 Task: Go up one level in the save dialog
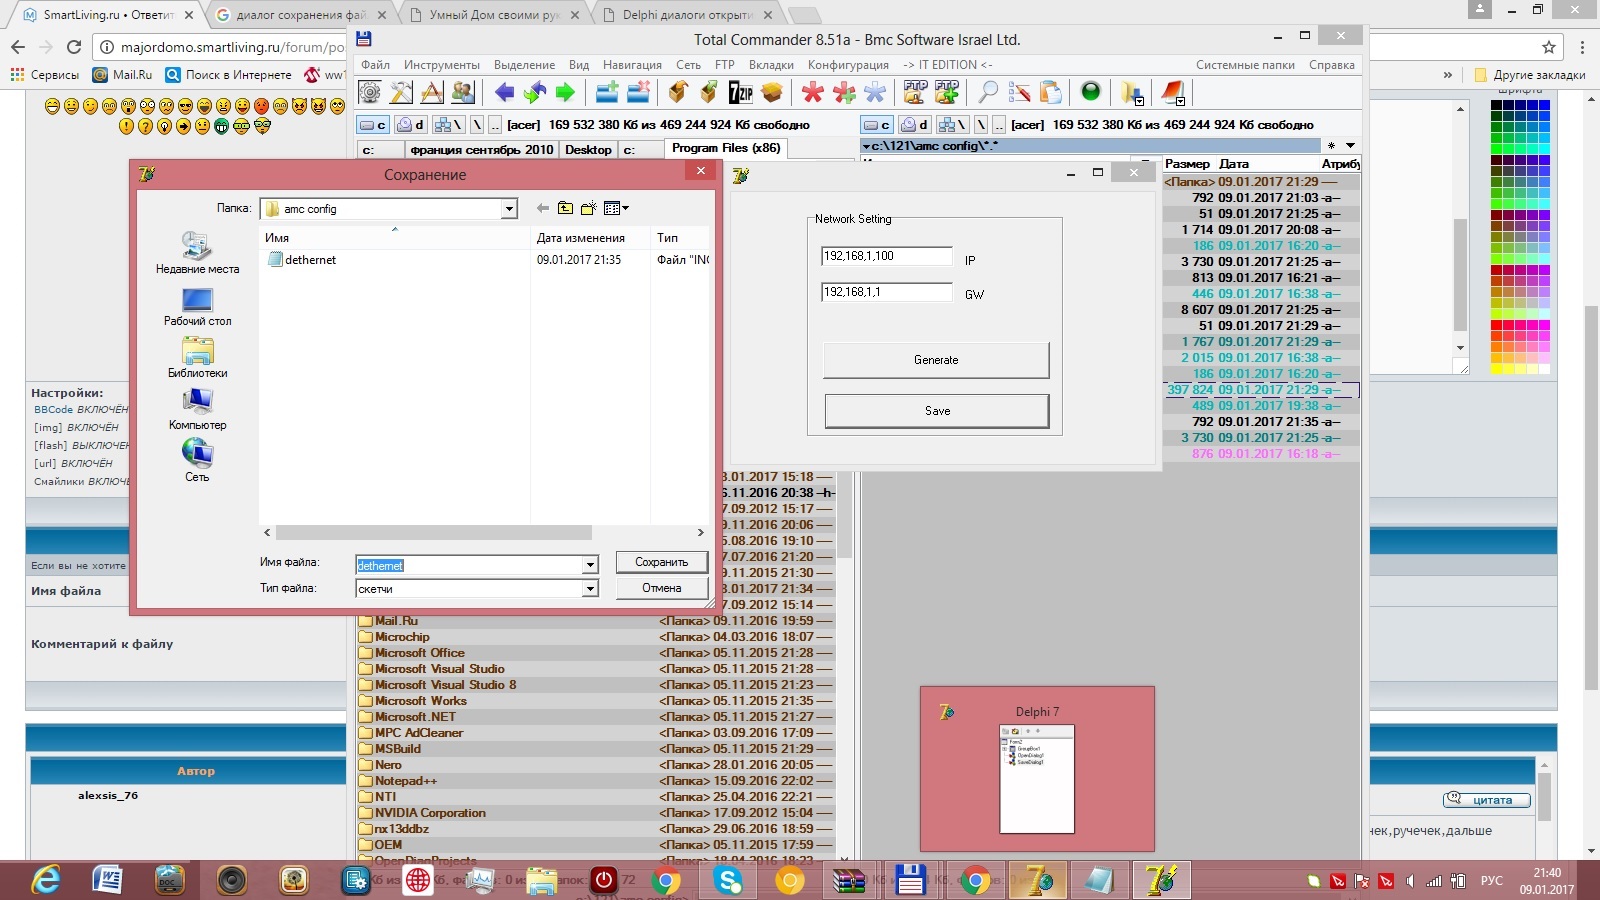click(565, 208)
